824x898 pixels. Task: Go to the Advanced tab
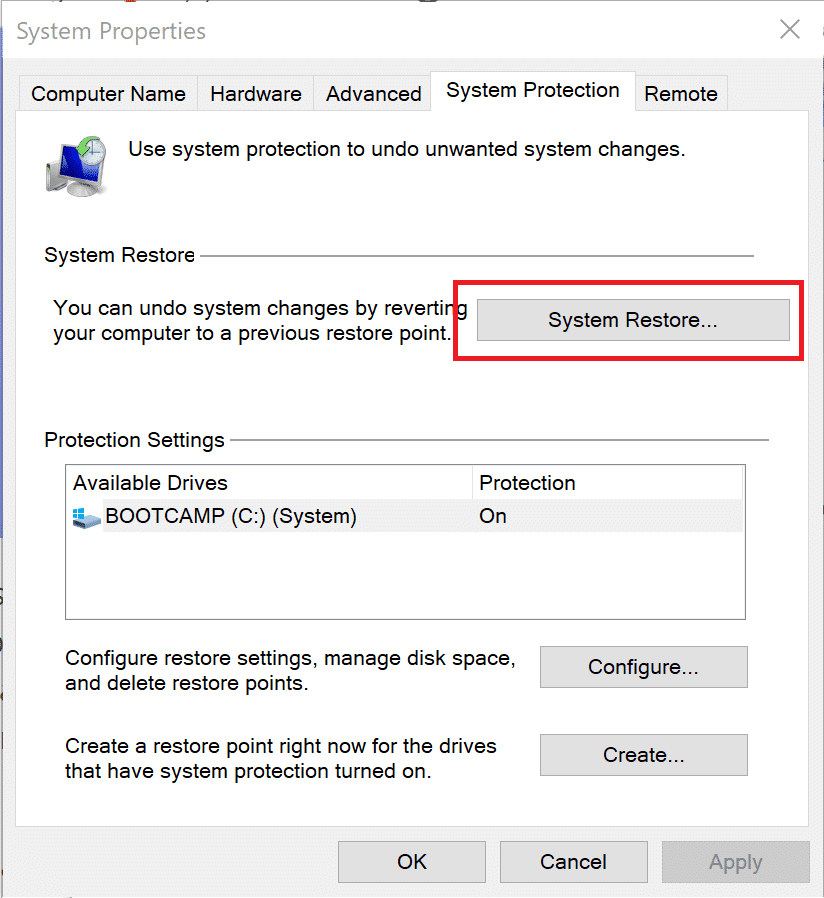coord(373,94)
